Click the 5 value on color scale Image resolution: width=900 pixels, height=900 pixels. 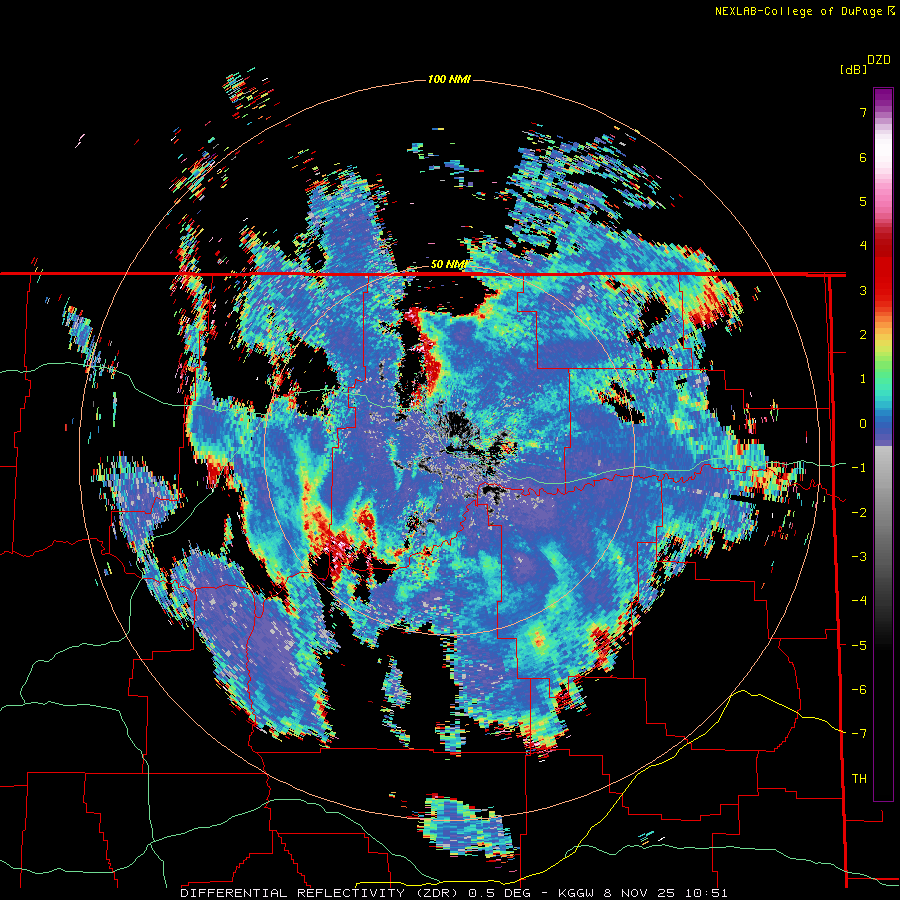tap(863, 201)
